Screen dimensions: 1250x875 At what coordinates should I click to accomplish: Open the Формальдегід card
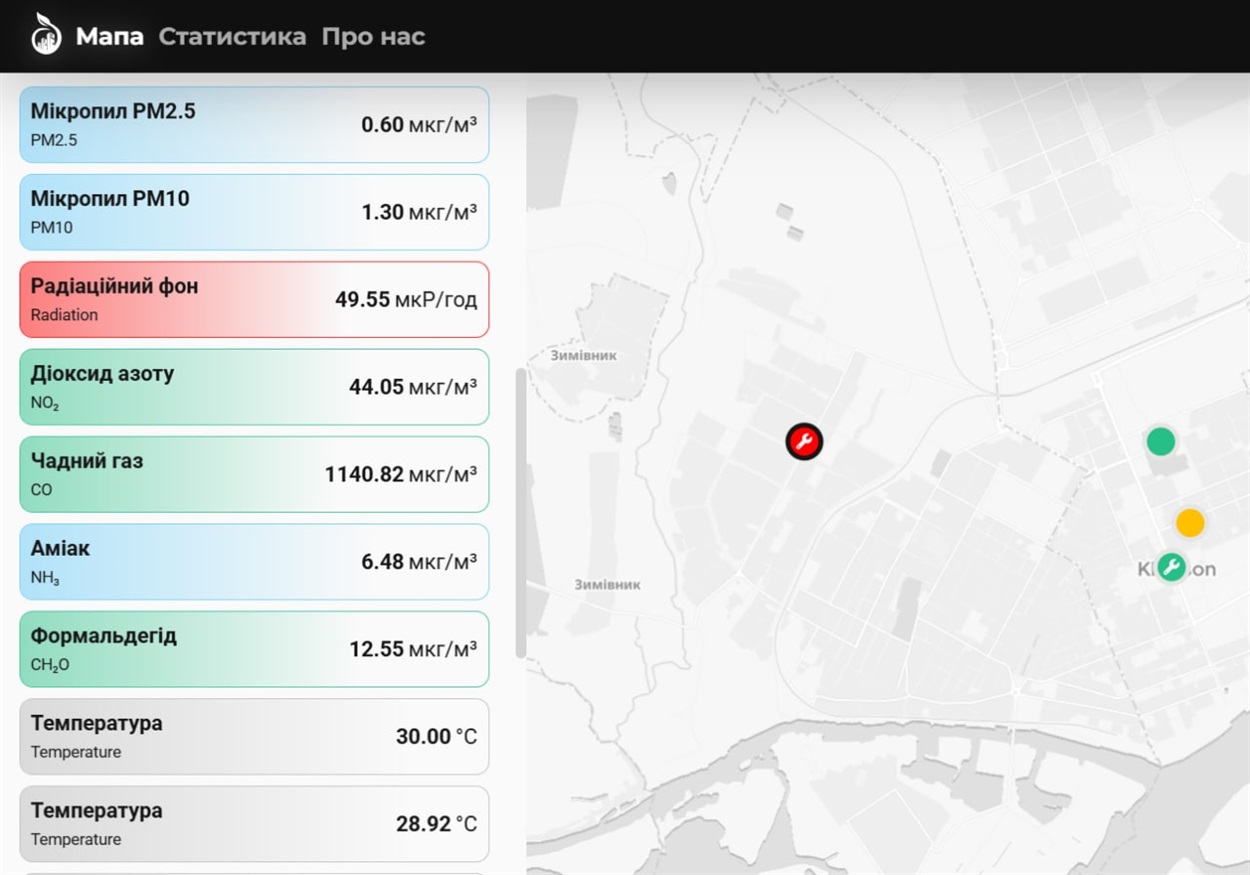coord(254,649)
